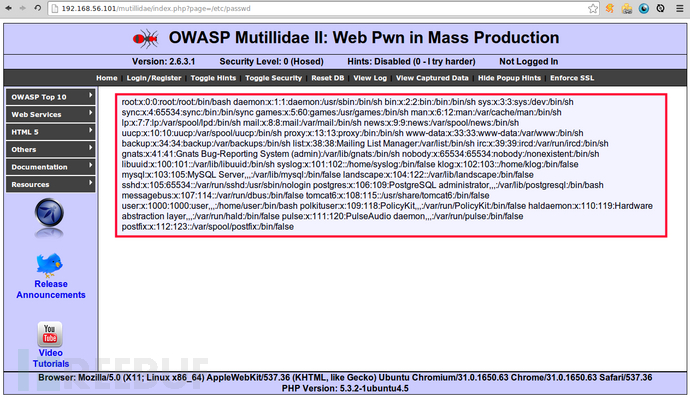This screenshot has width=690, height=398.
Task: Expand OWASP Top 10 sidebar menu
Action: [51, 97]
